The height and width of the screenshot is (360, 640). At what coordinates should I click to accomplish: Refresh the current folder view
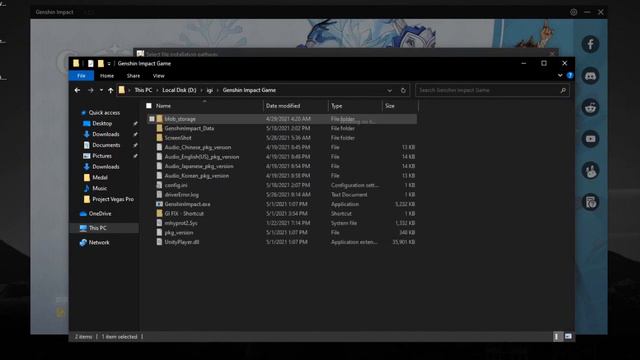403,90
